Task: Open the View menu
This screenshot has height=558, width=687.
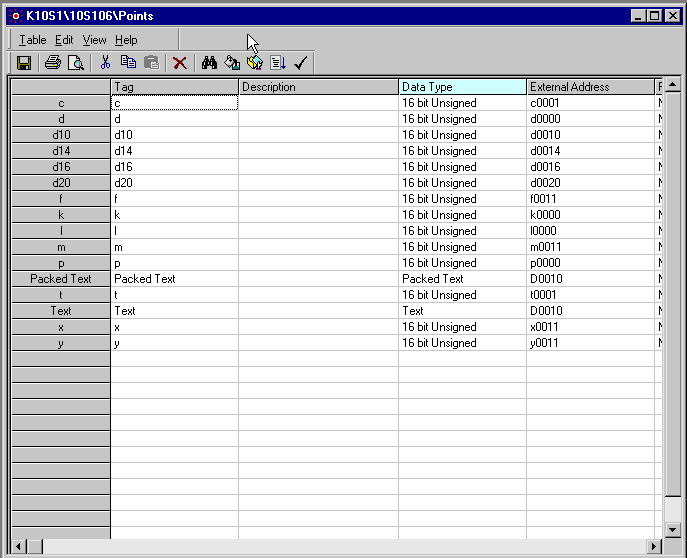Action: pyautogui.click(x=94, y=40)
